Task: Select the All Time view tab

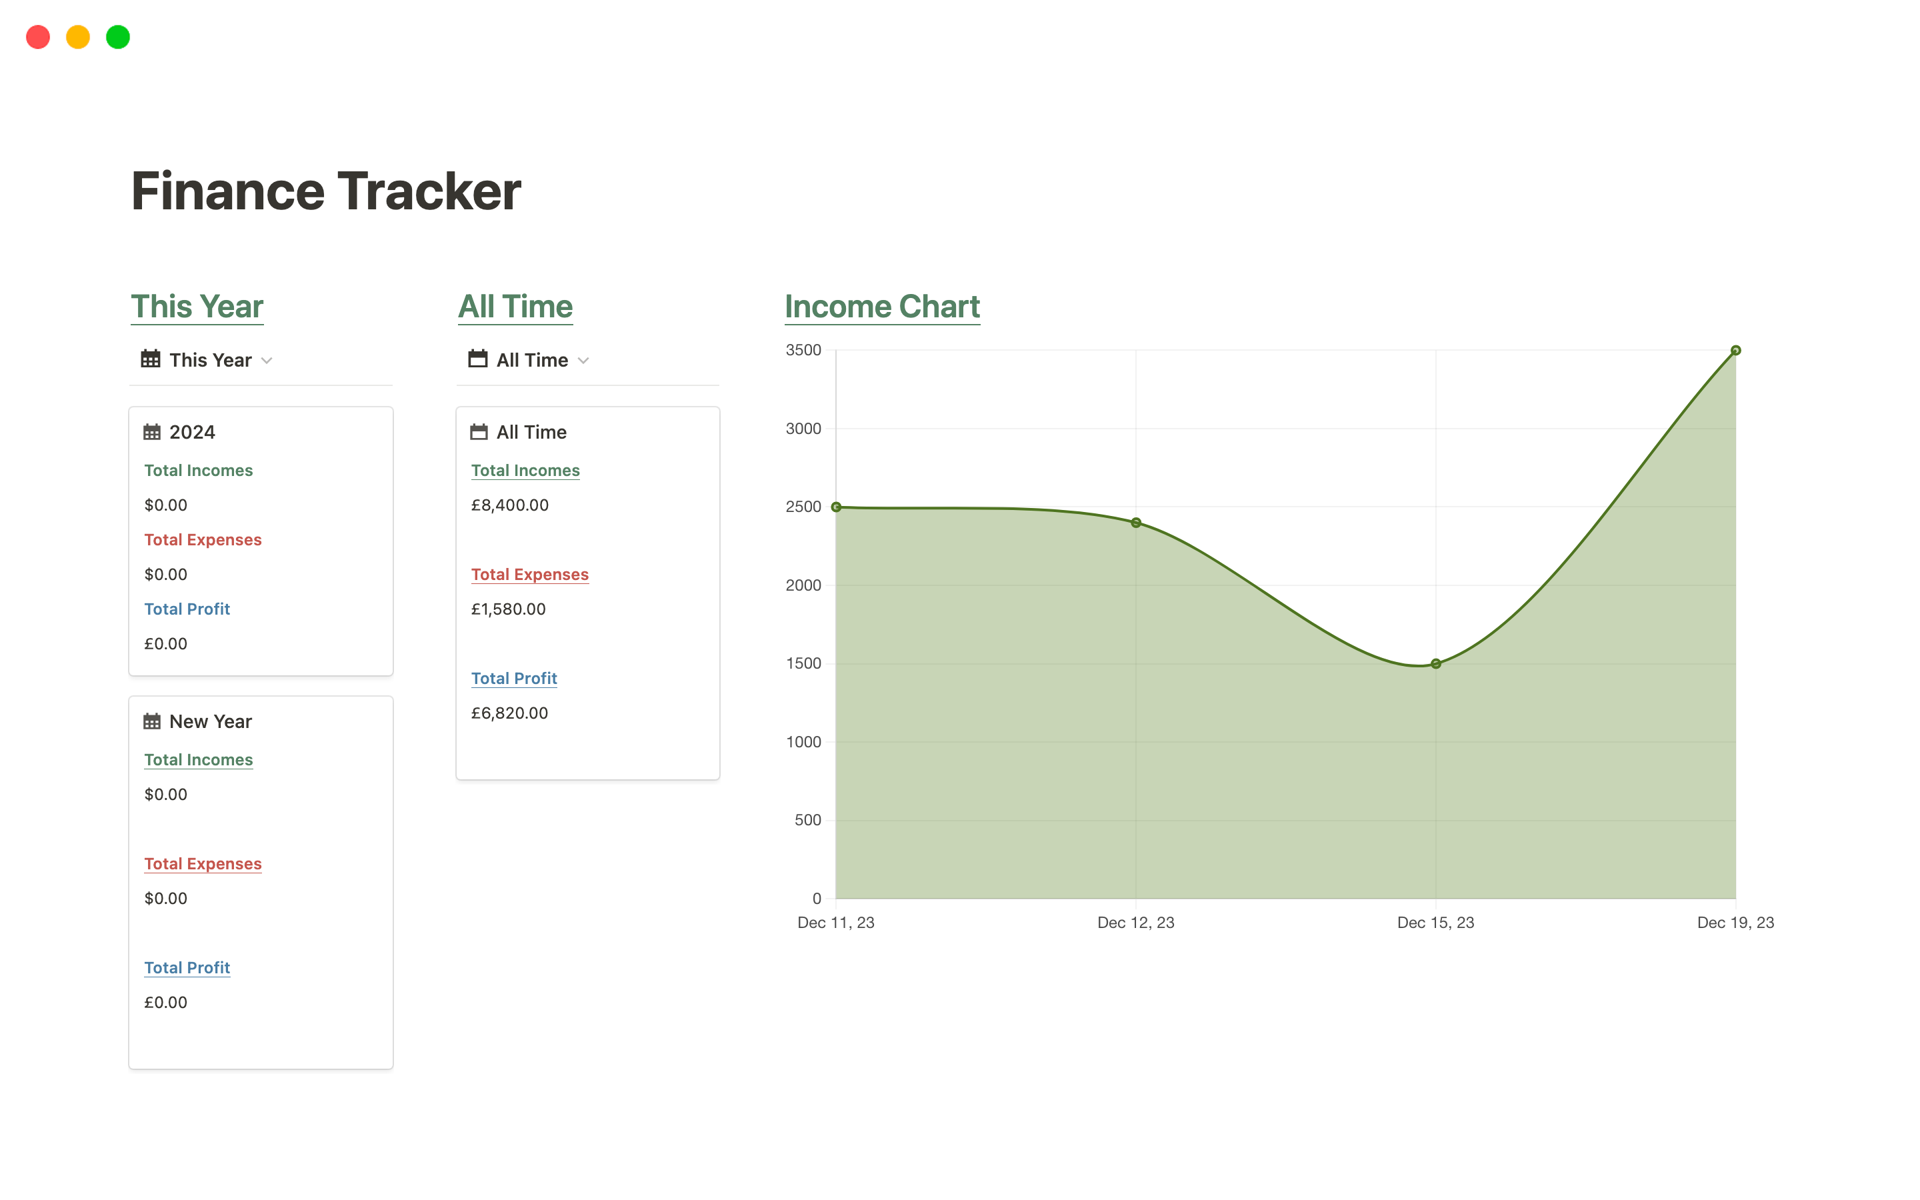Action: click(532, 360)
